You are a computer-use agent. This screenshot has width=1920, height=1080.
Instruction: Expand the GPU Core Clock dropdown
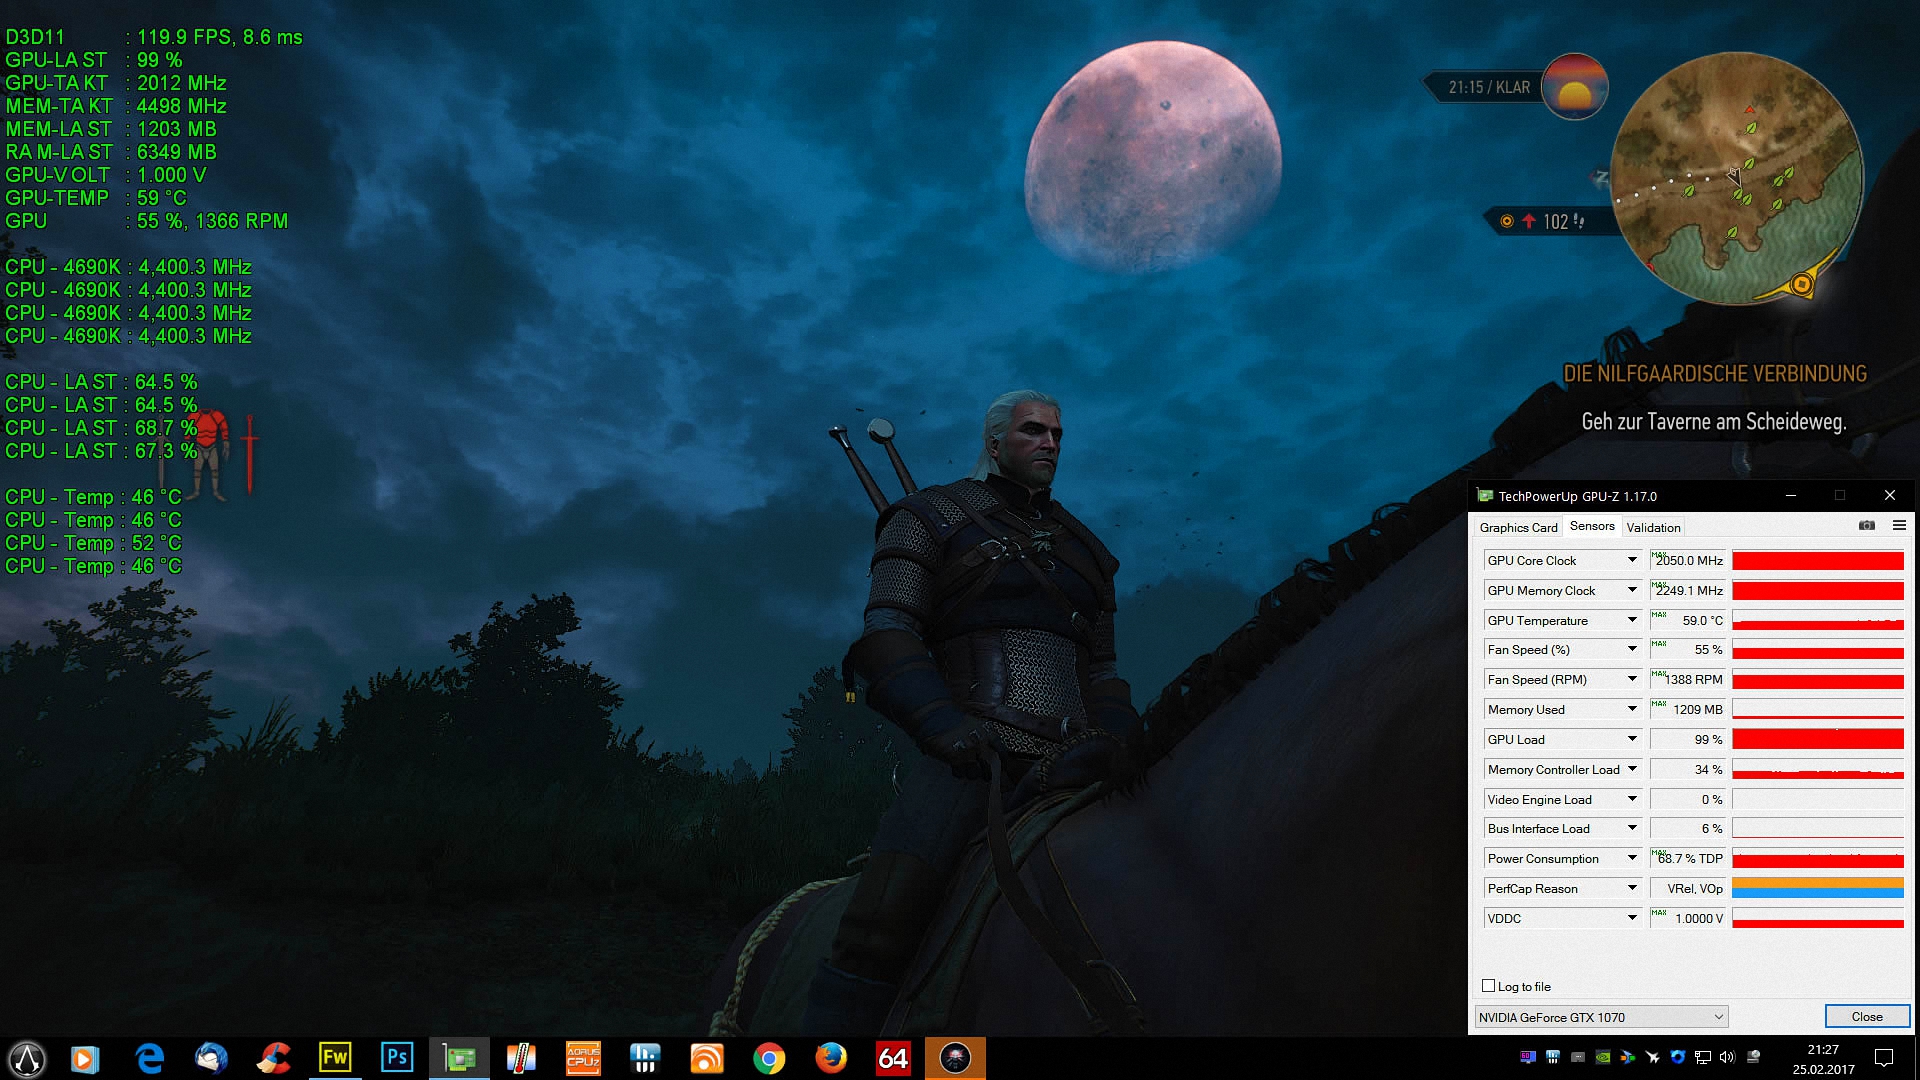point(1632,560)
